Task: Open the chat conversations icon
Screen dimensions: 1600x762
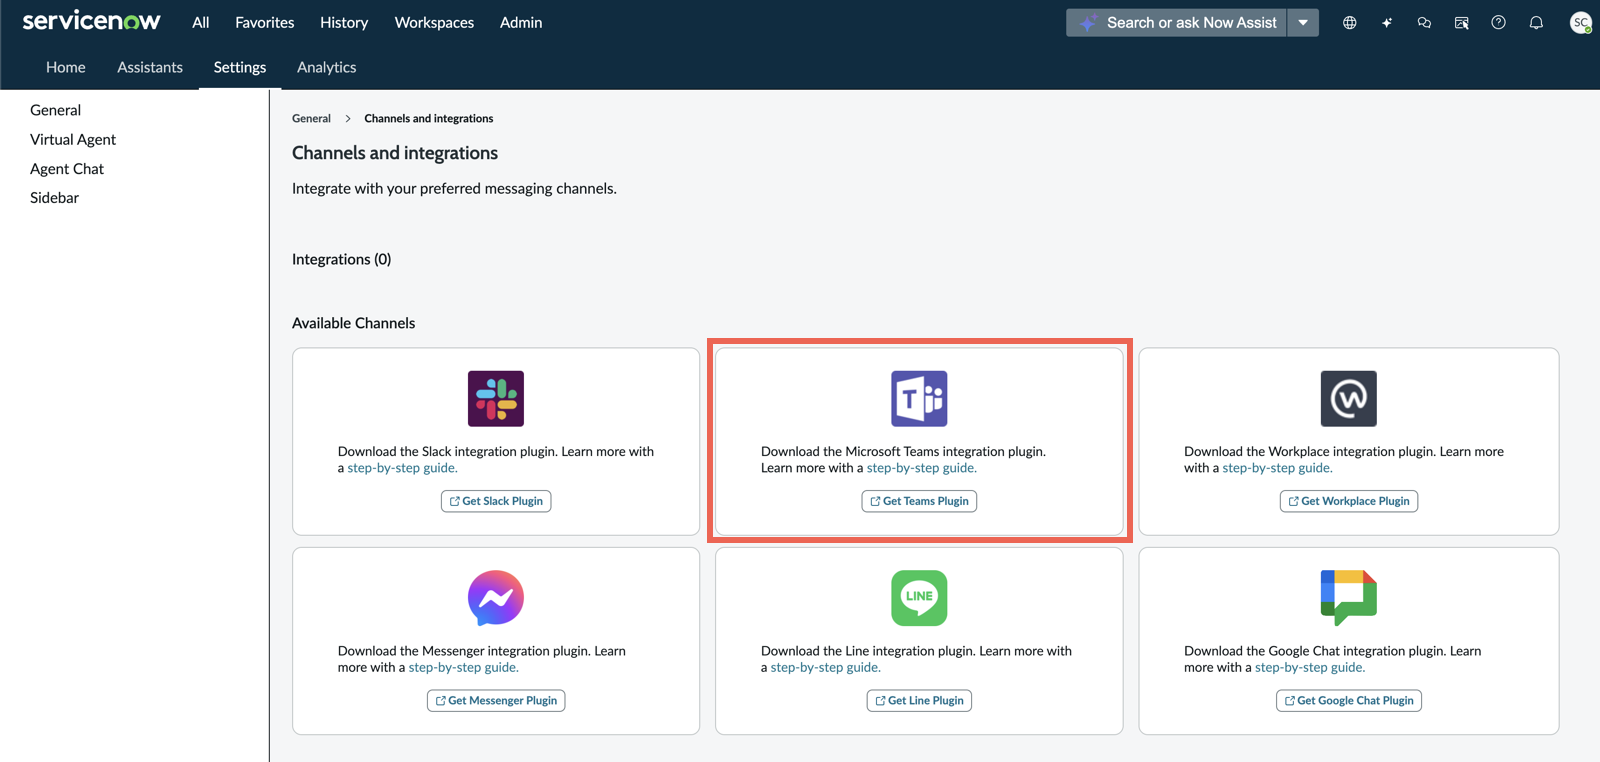Action: click(1424, 22)
